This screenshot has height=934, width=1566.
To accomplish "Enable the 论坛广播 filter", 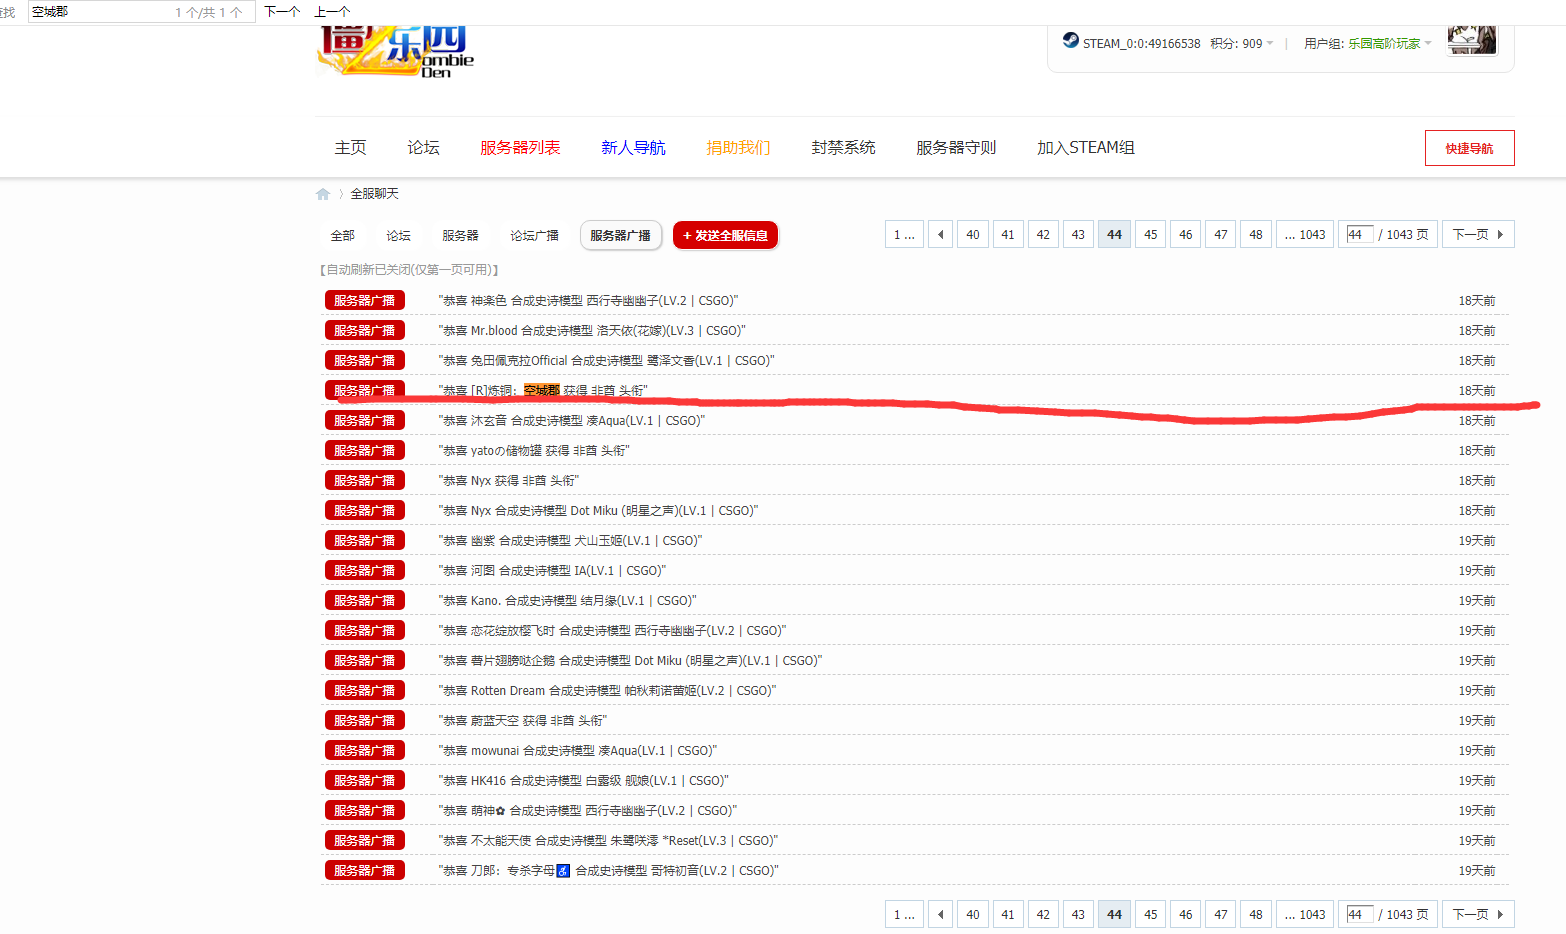I will coord(534,235).
